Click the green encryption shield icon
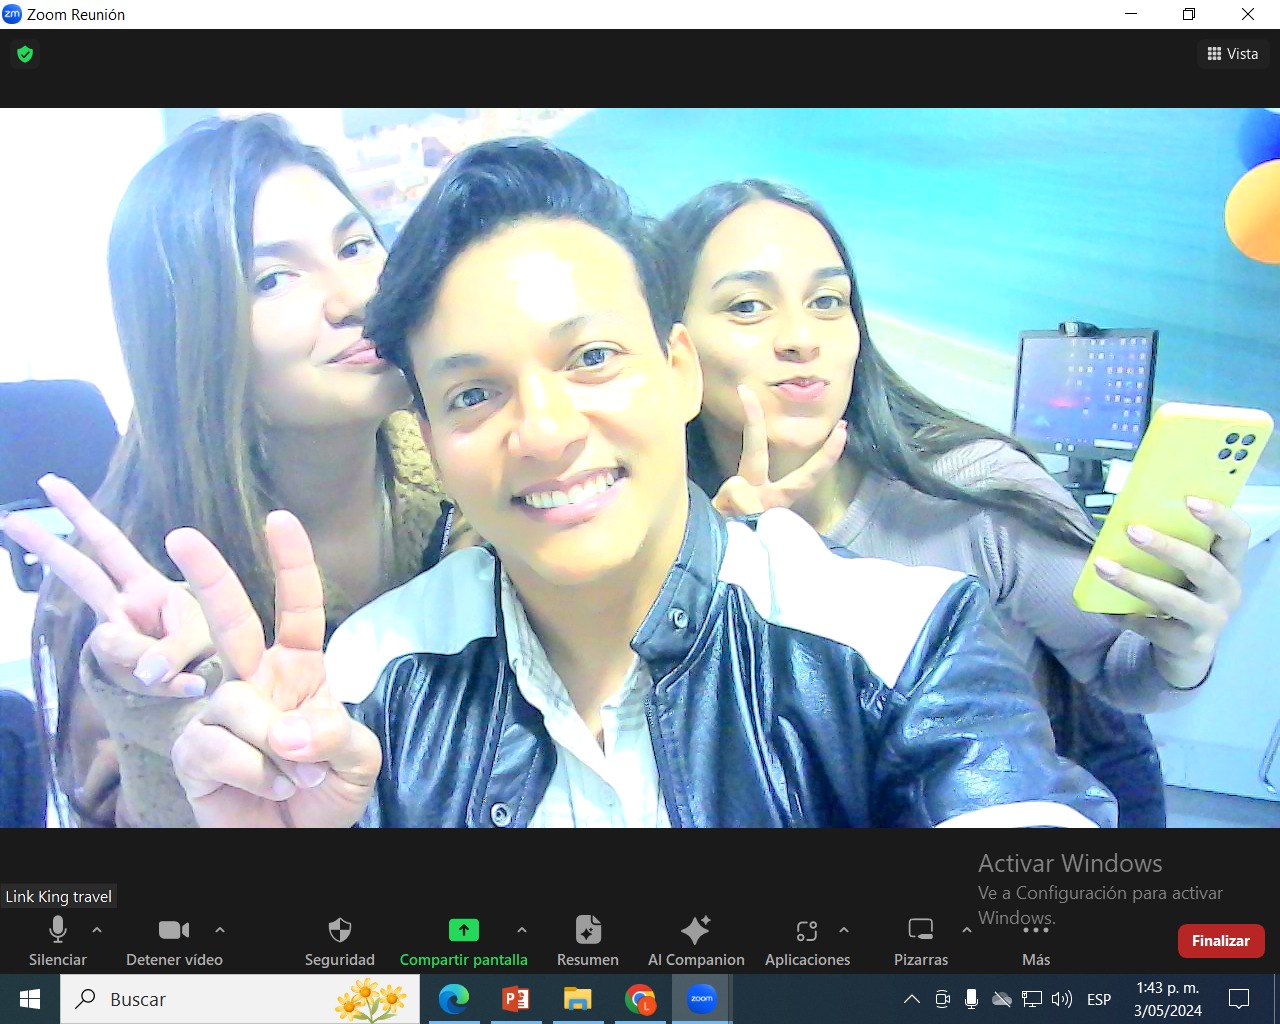Viewport: 1280px width, 1024px height. click(25, 54)
